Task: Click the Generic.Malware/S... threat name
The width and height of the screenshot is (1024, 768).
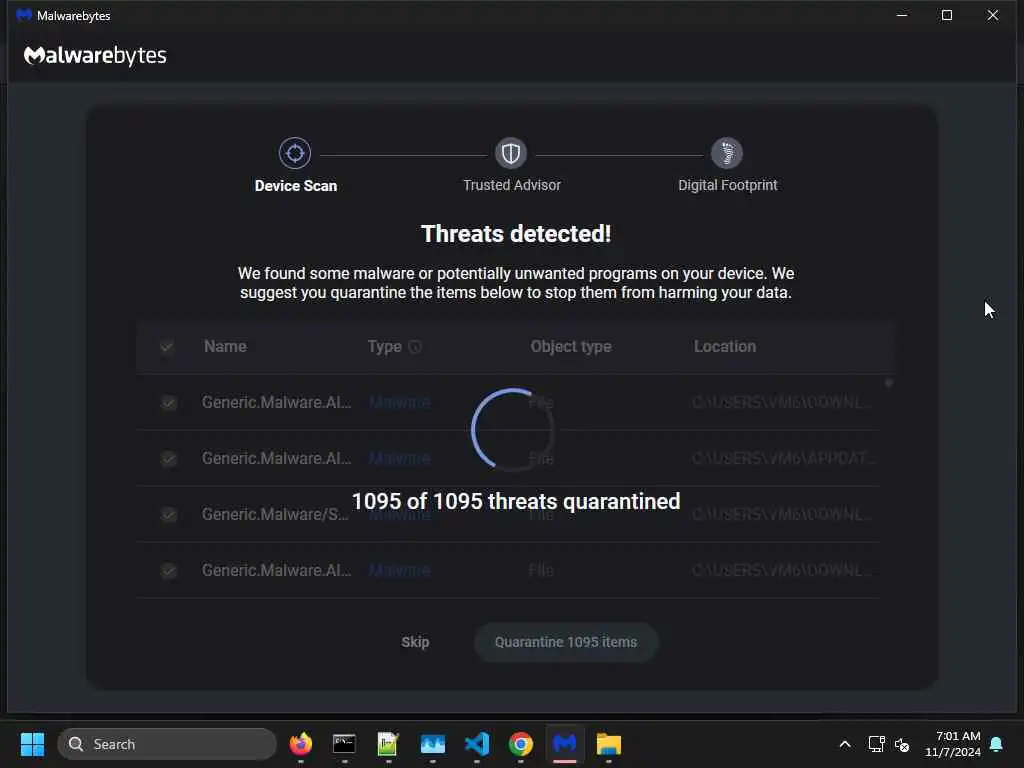Action: (275, 515)
